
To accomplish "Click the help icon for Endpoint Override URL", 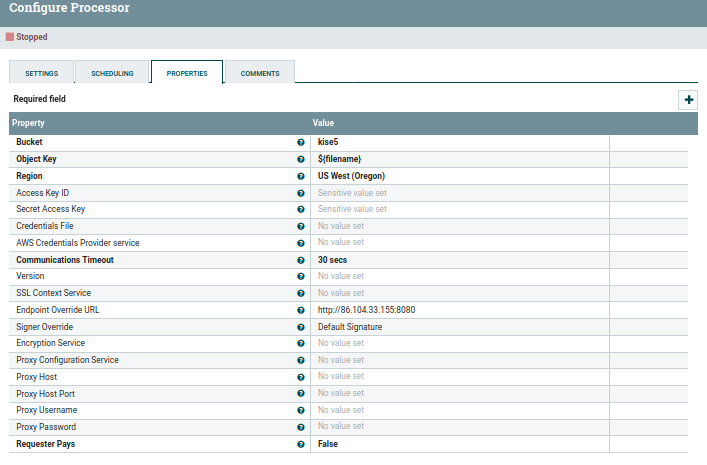I will (301, 310).
